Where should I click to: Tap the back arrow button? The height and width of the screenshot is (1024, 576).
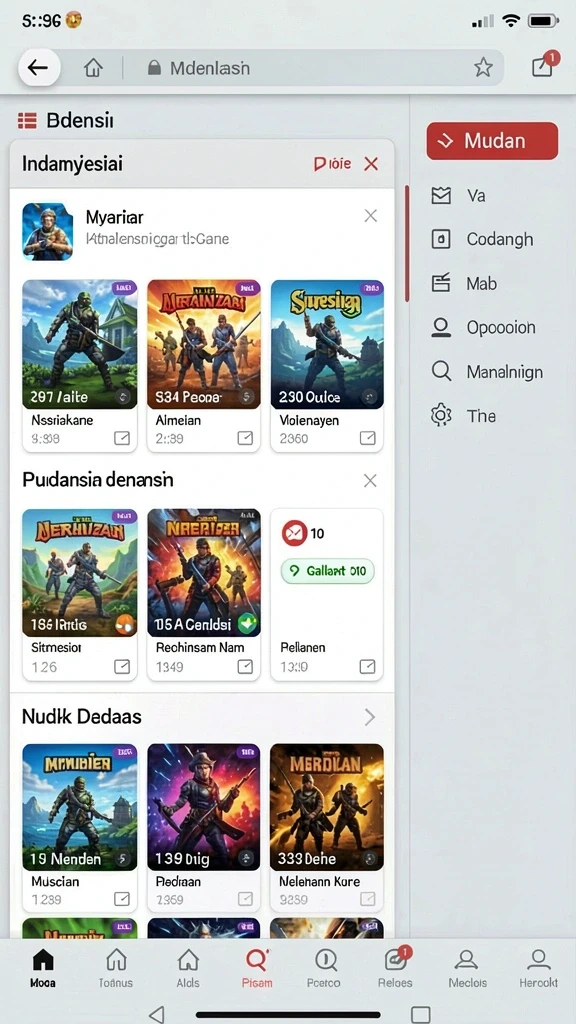click(x=39, y=67)
